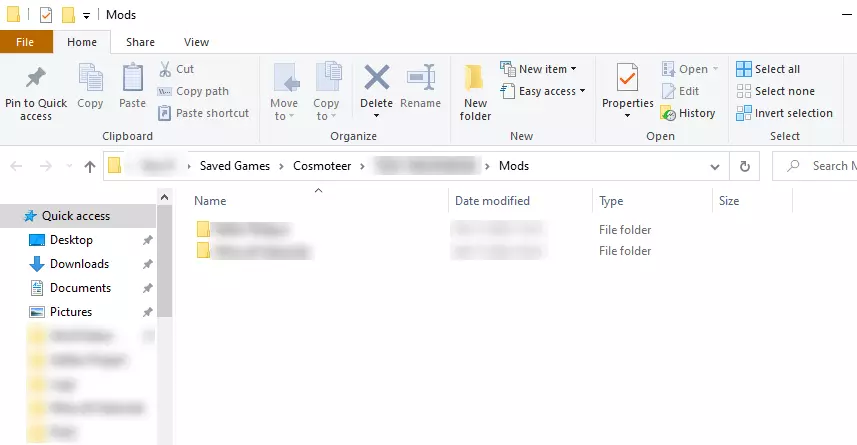
Task: Select Paste shortcut option
Action: pyautogui.click(x=204, y=113)
